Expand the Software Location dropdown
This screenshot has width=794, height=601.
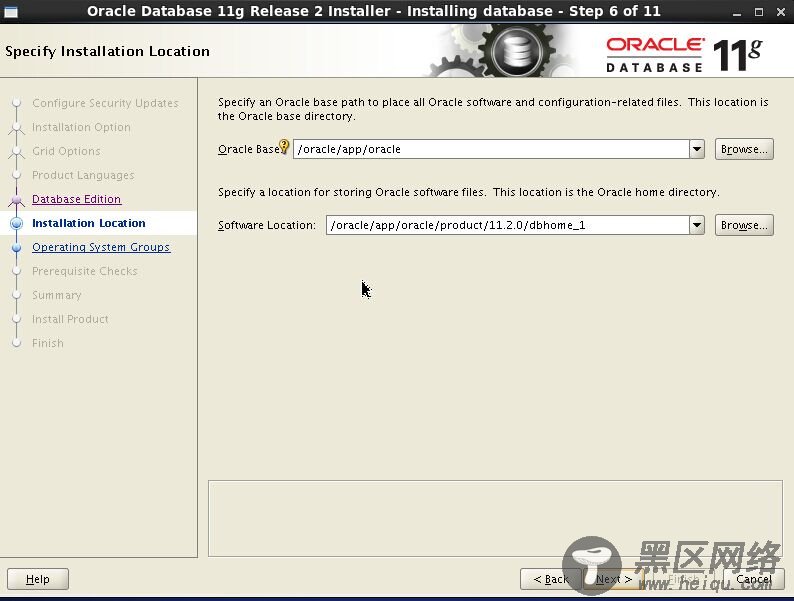697,225
